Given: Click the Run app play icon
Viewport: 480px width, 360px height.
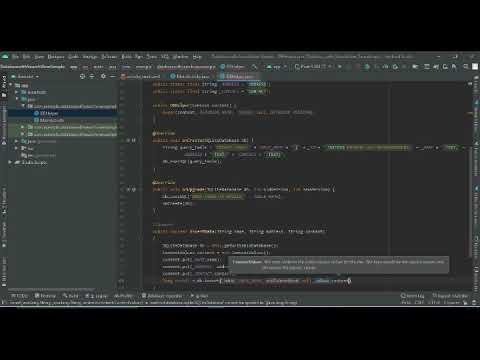Looking at the screenshot, I should click(340, 67).
